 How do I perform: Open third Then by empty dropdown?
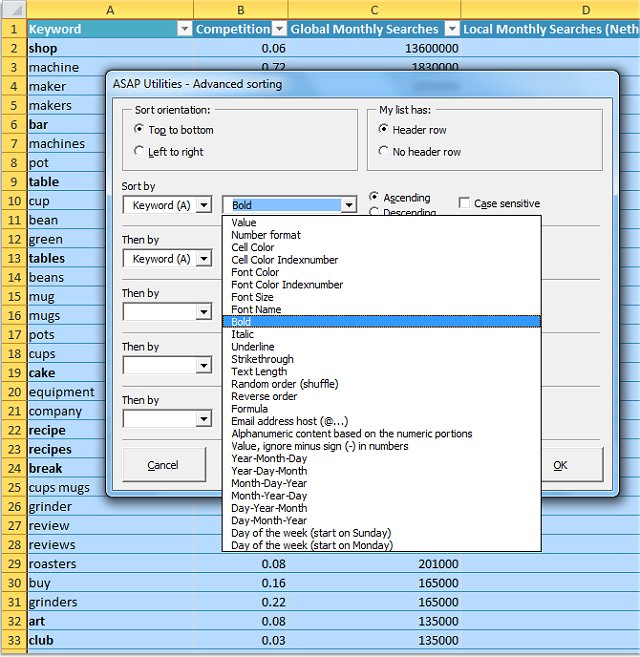(204, 365)
